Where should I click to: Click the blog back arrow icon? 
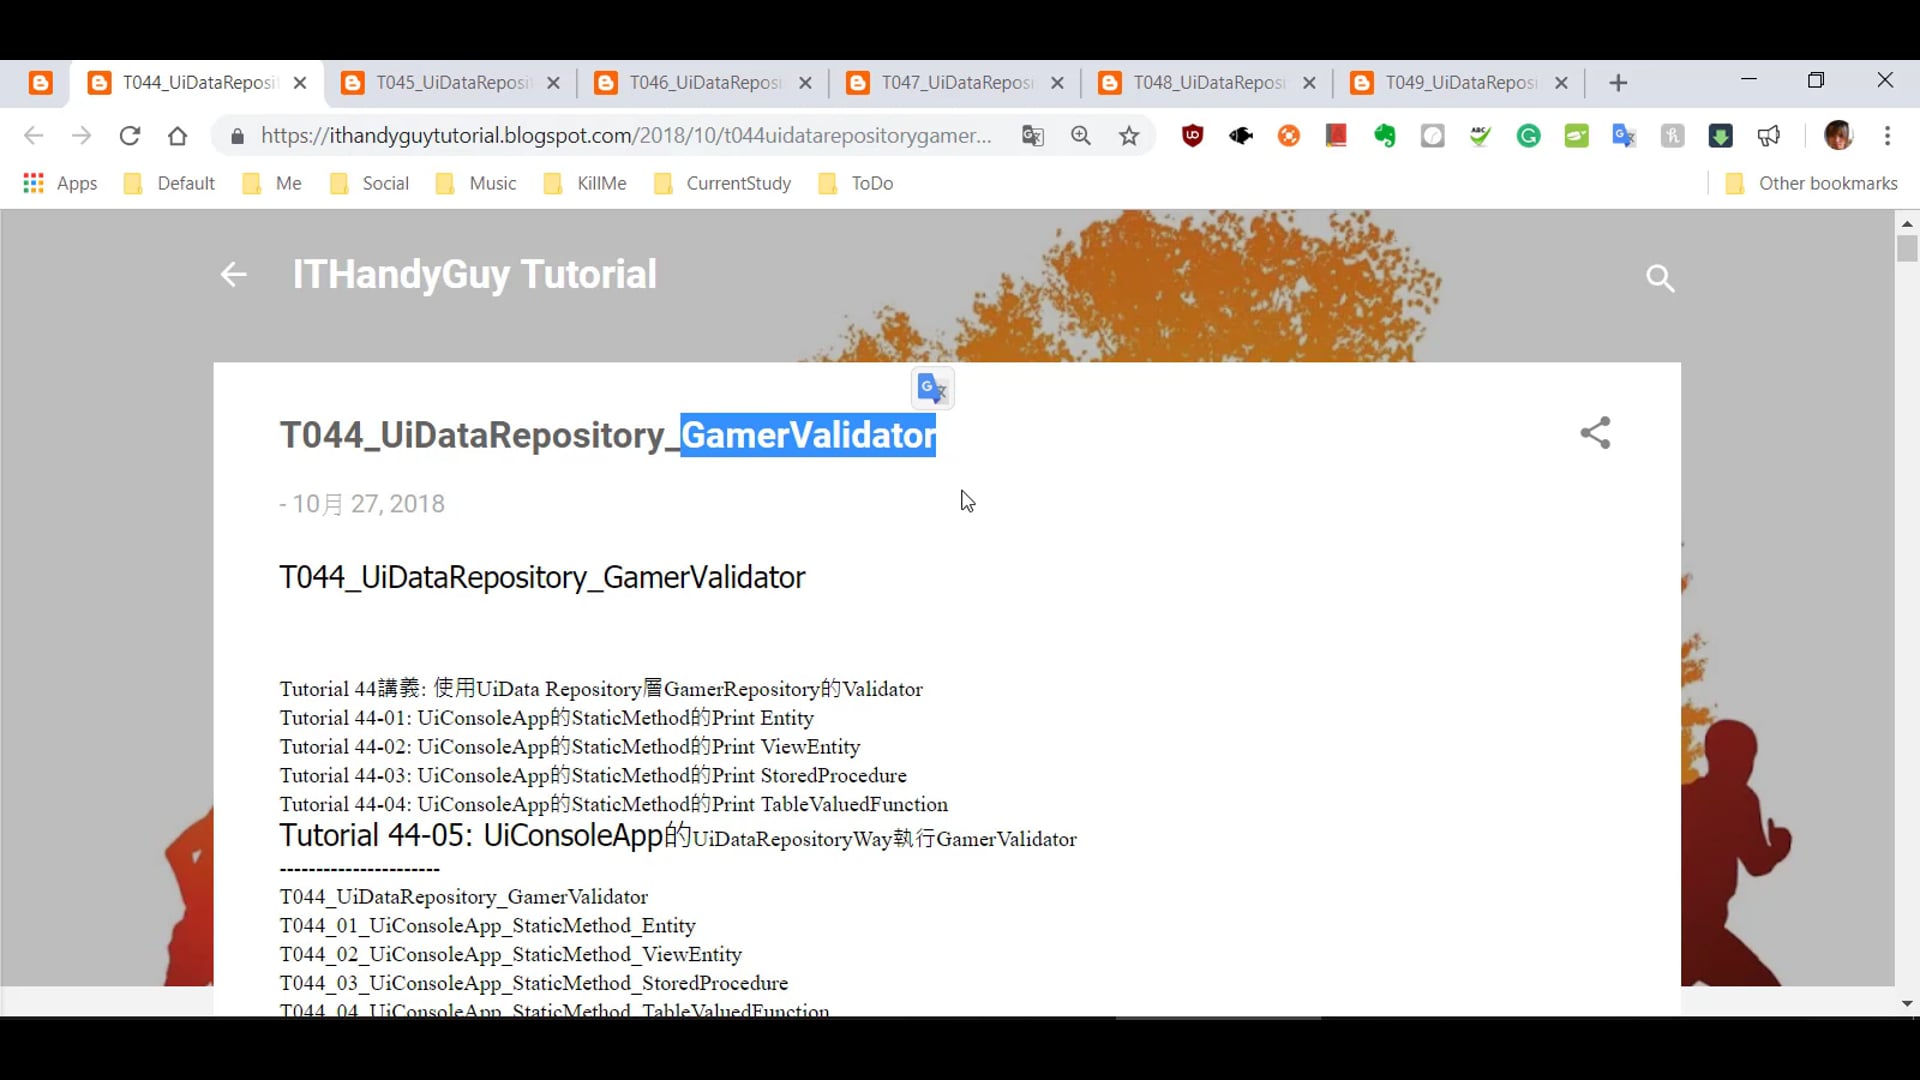(233, 274)
